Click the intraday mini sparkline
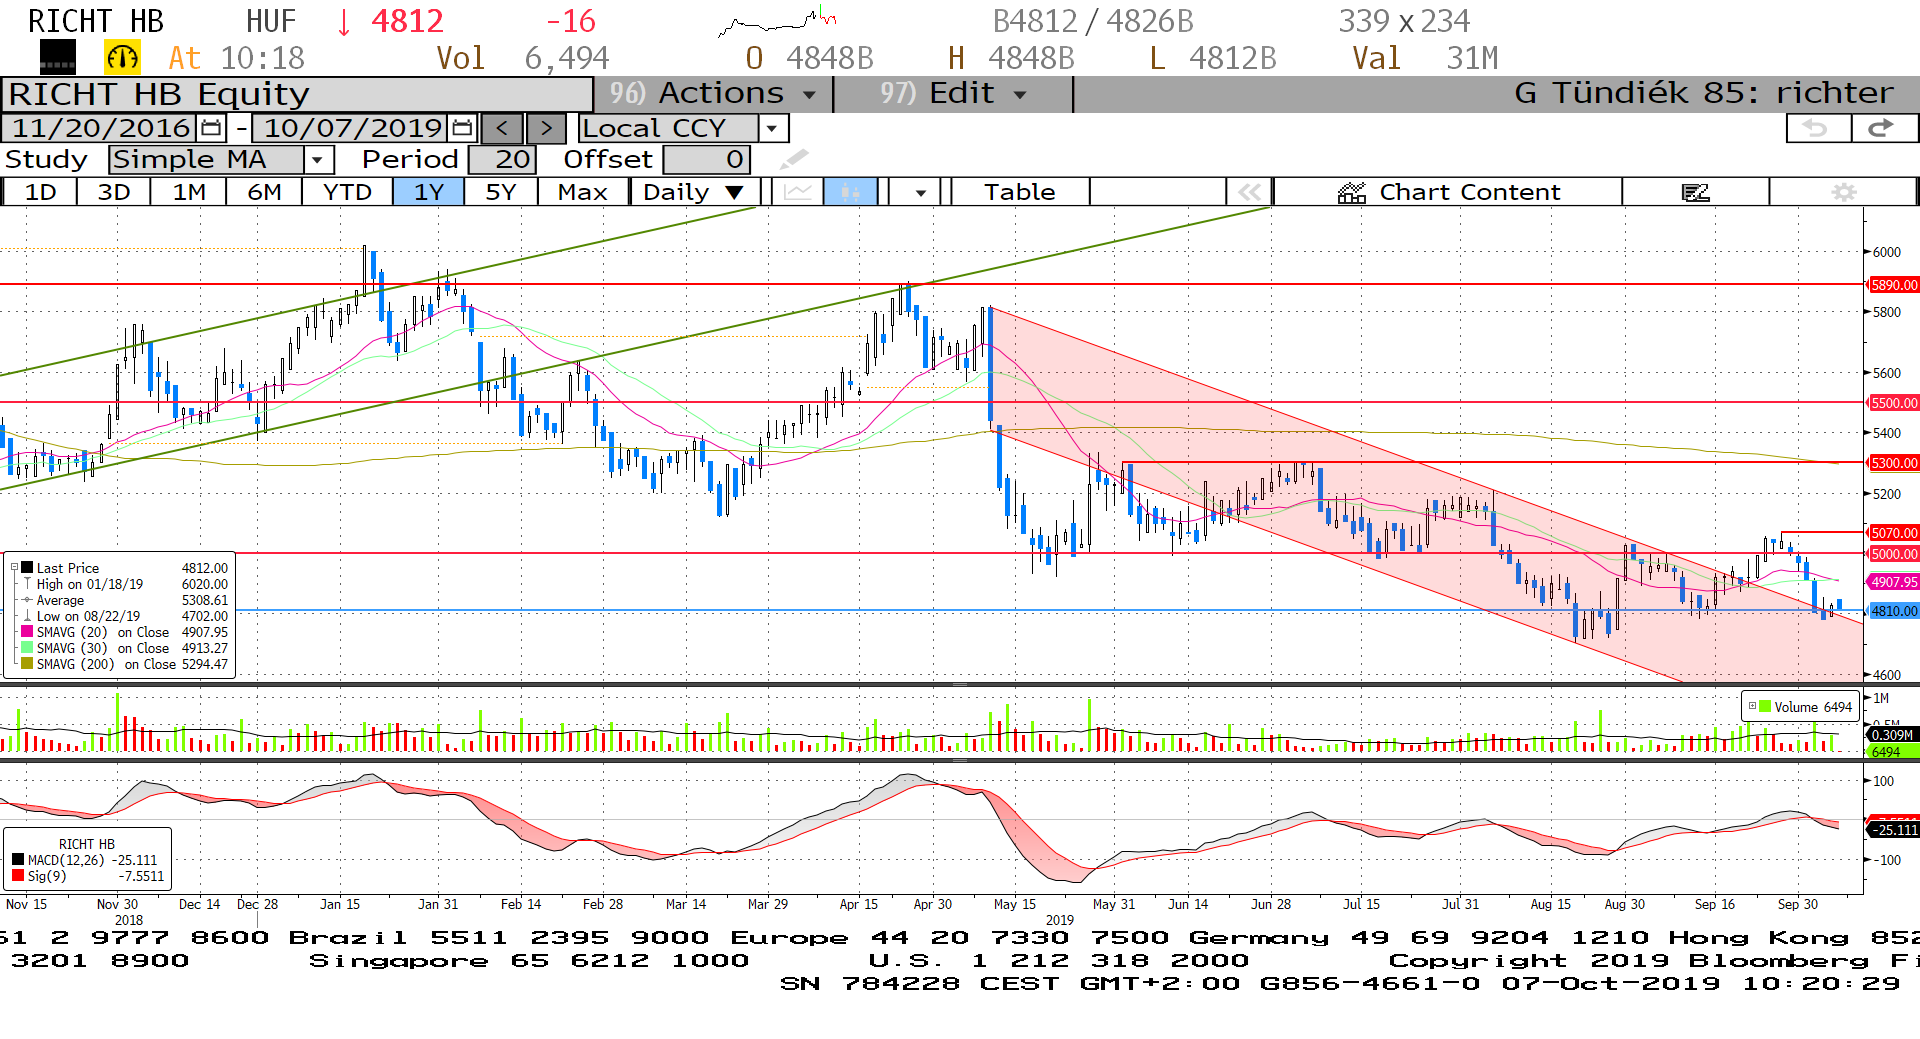 [x=777, y=21]
